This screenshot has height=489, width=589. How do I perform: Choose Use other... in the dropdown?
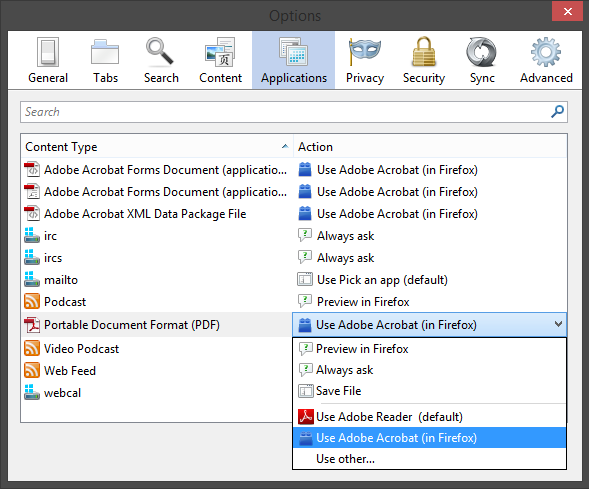[429, 459]
